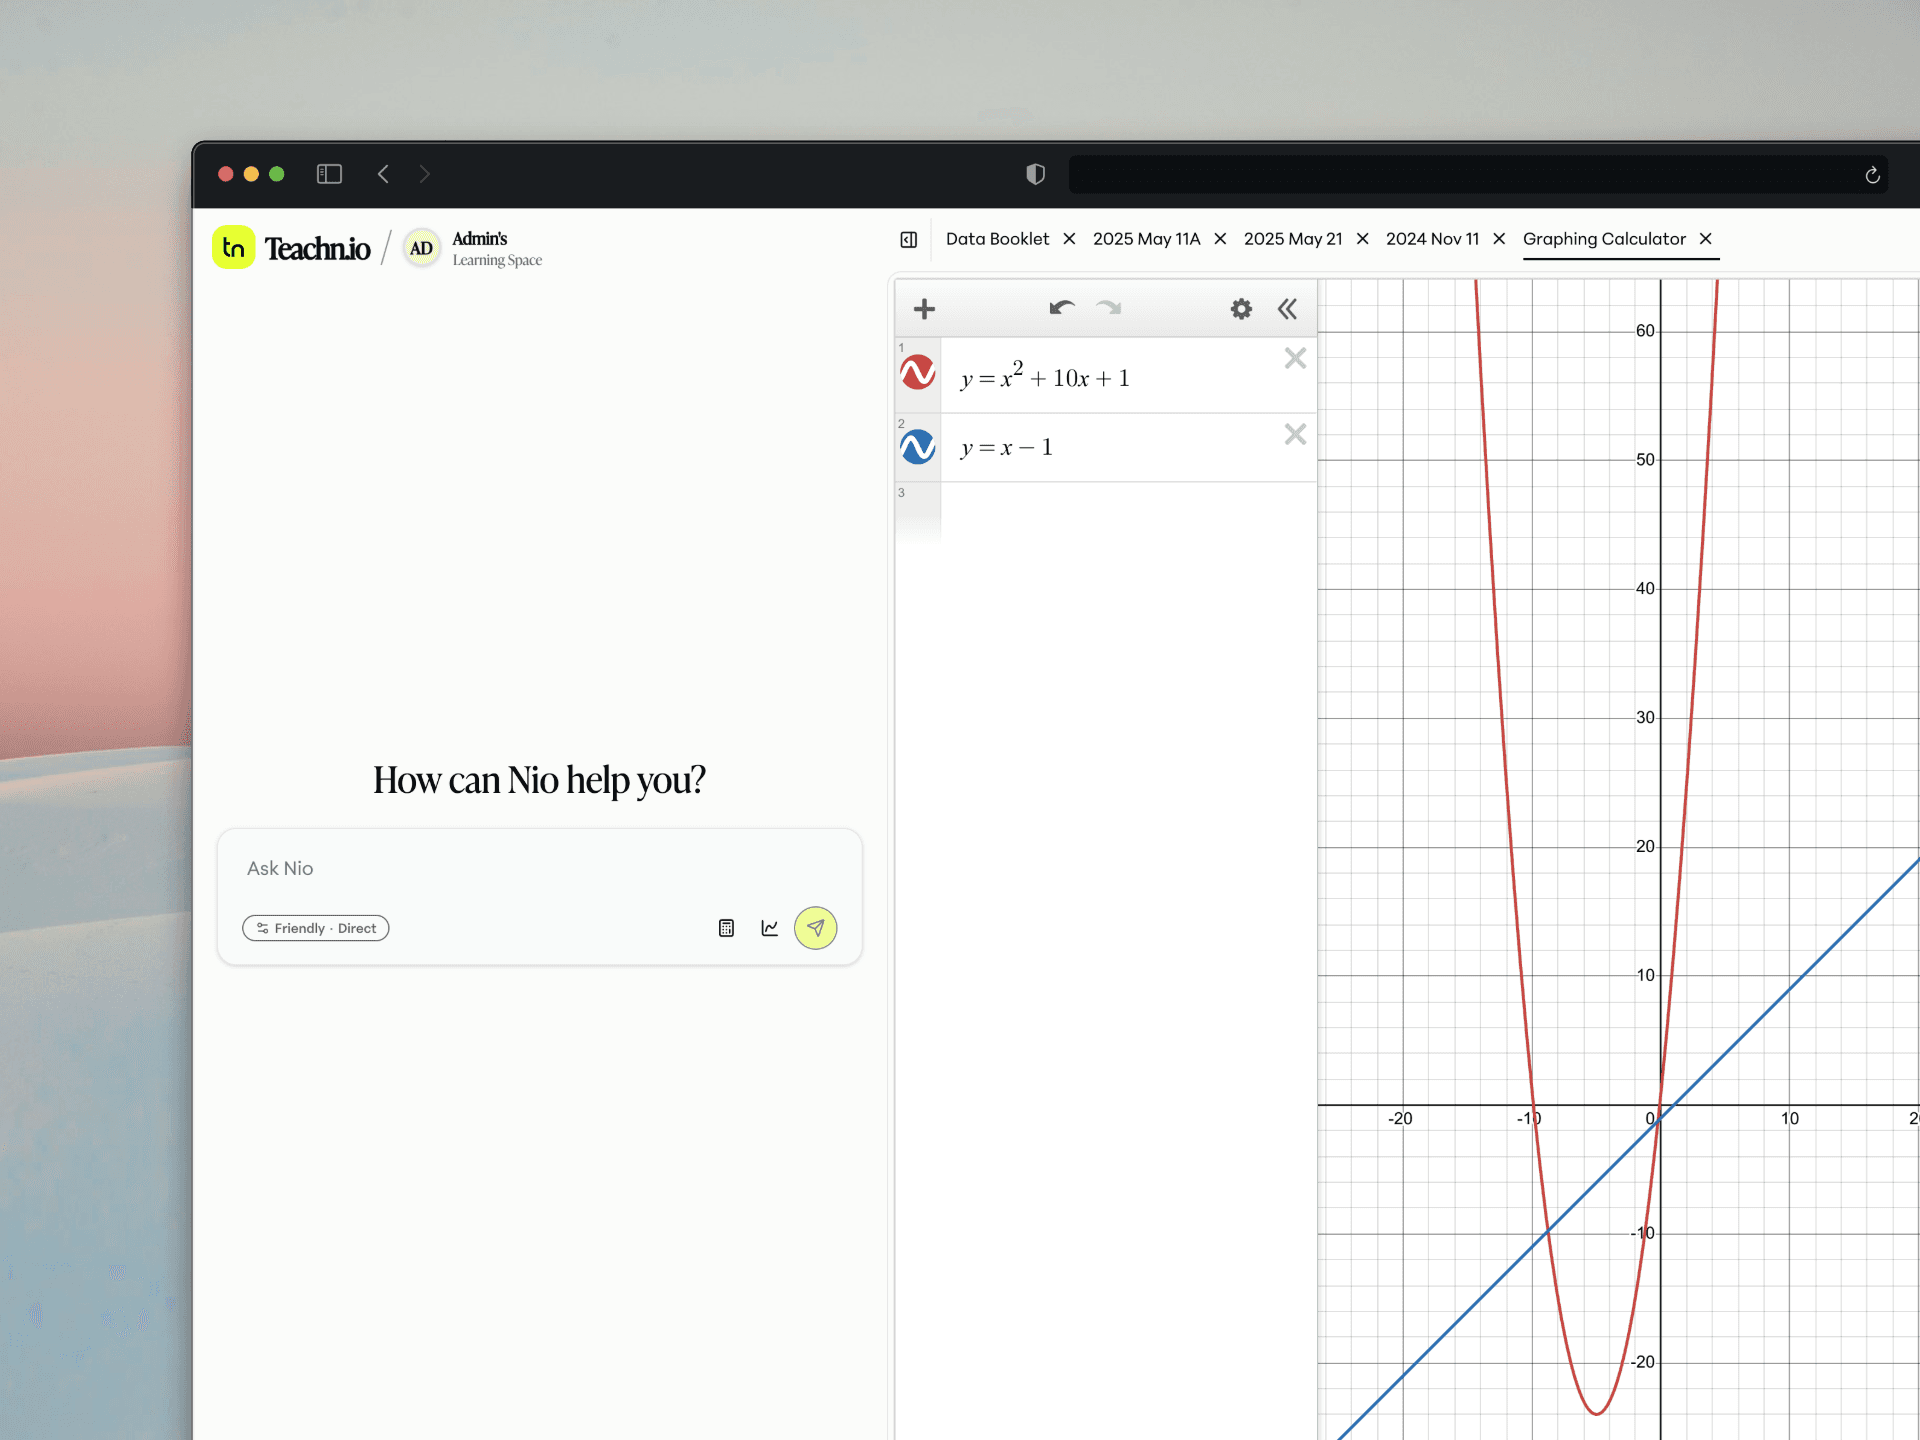Switch to the 2025 May 21 tab

pyautogui.click(x=1293, y=239)
